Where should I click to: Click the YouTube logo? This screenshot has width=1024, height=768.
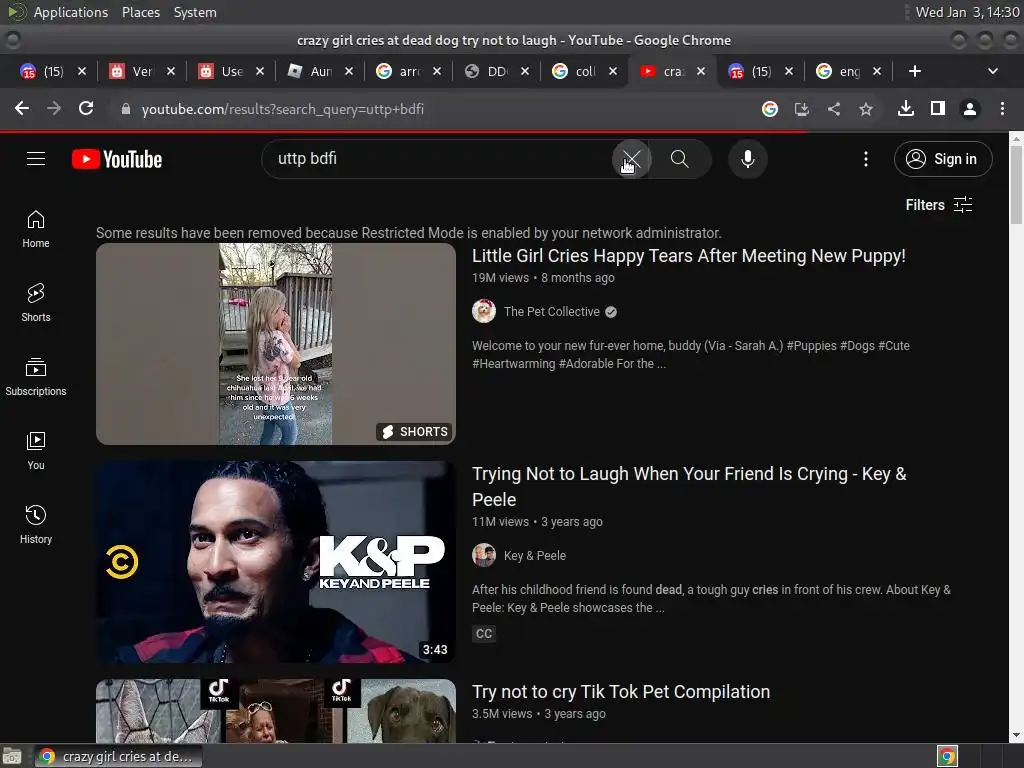click(117, 159)
